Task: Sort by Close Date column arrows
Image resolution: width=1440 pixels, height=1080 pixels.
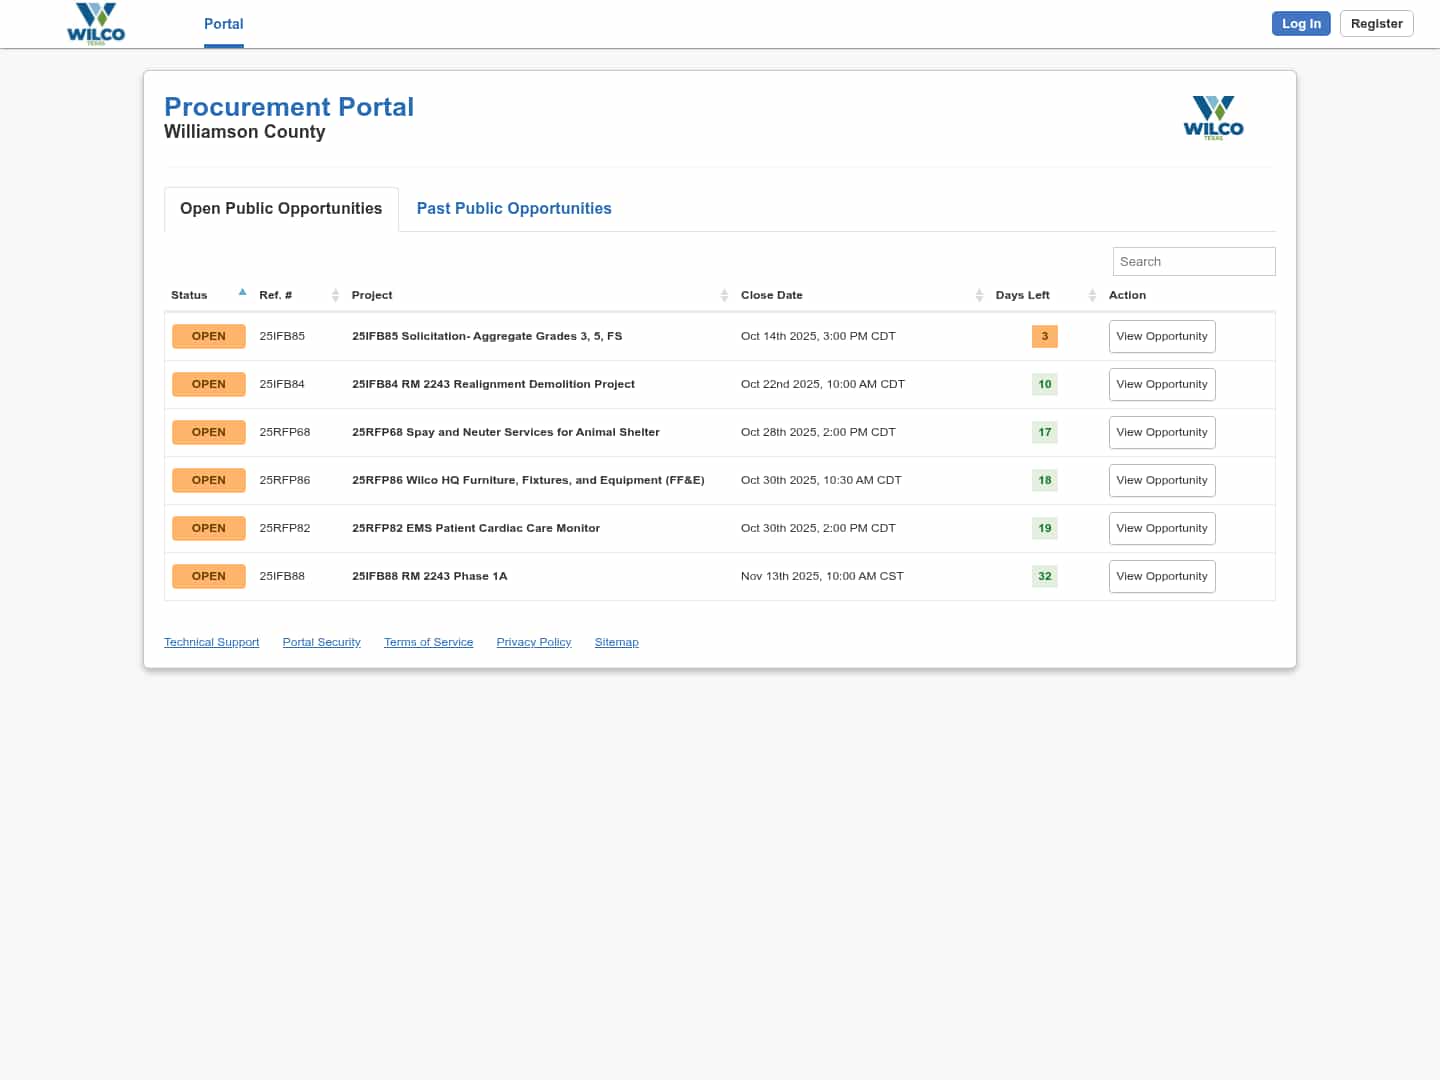Action: 979,296
